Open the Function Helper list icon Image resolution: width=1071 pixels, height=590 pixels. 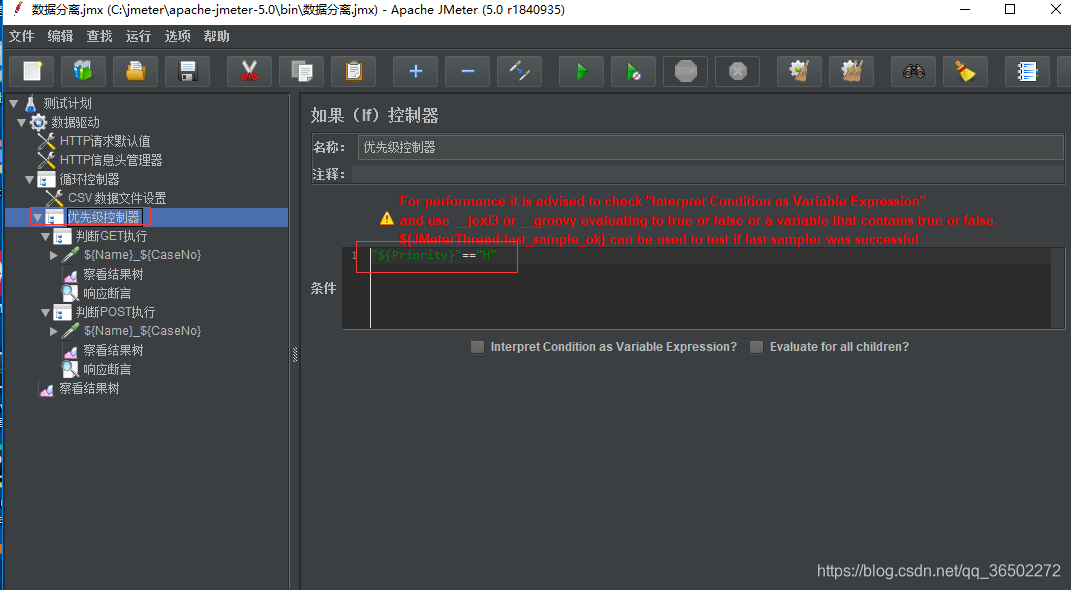tap(1027, 71)
